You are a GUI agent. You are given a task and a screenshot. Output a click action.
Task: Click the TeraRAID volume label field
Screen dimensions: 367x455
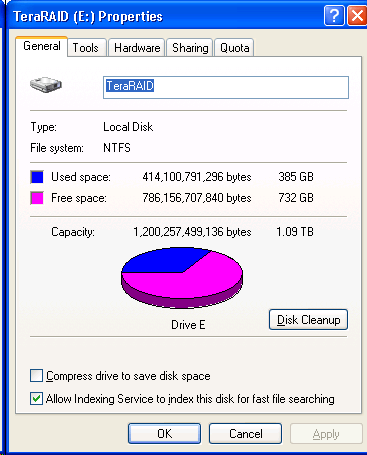[226, 87]
